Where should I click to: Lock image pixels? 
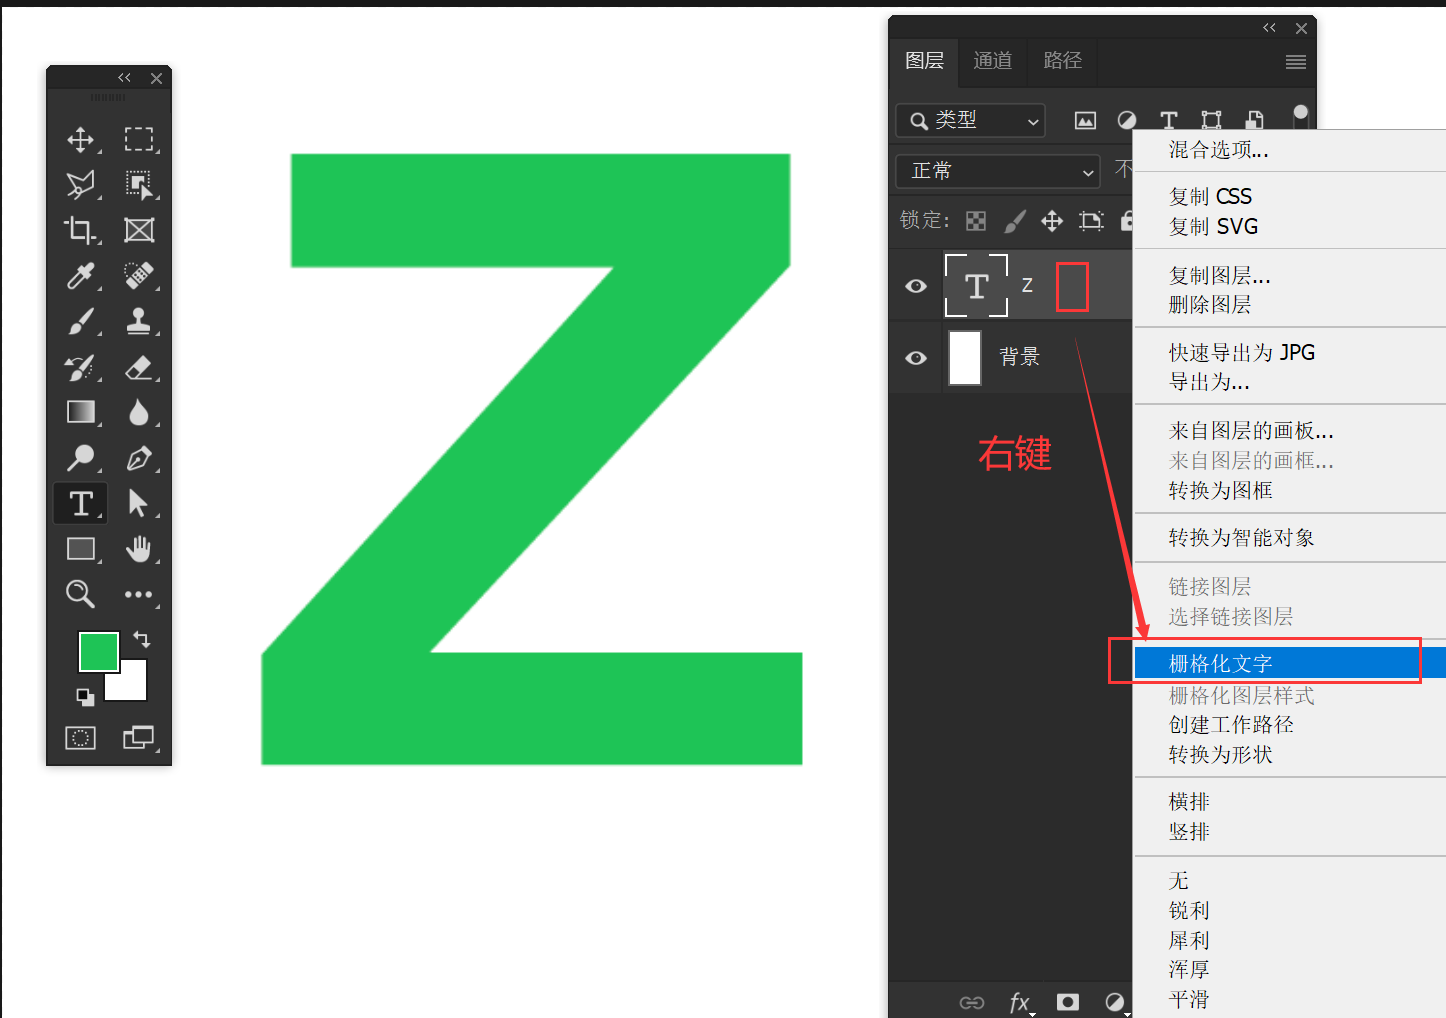[1015, 221]
